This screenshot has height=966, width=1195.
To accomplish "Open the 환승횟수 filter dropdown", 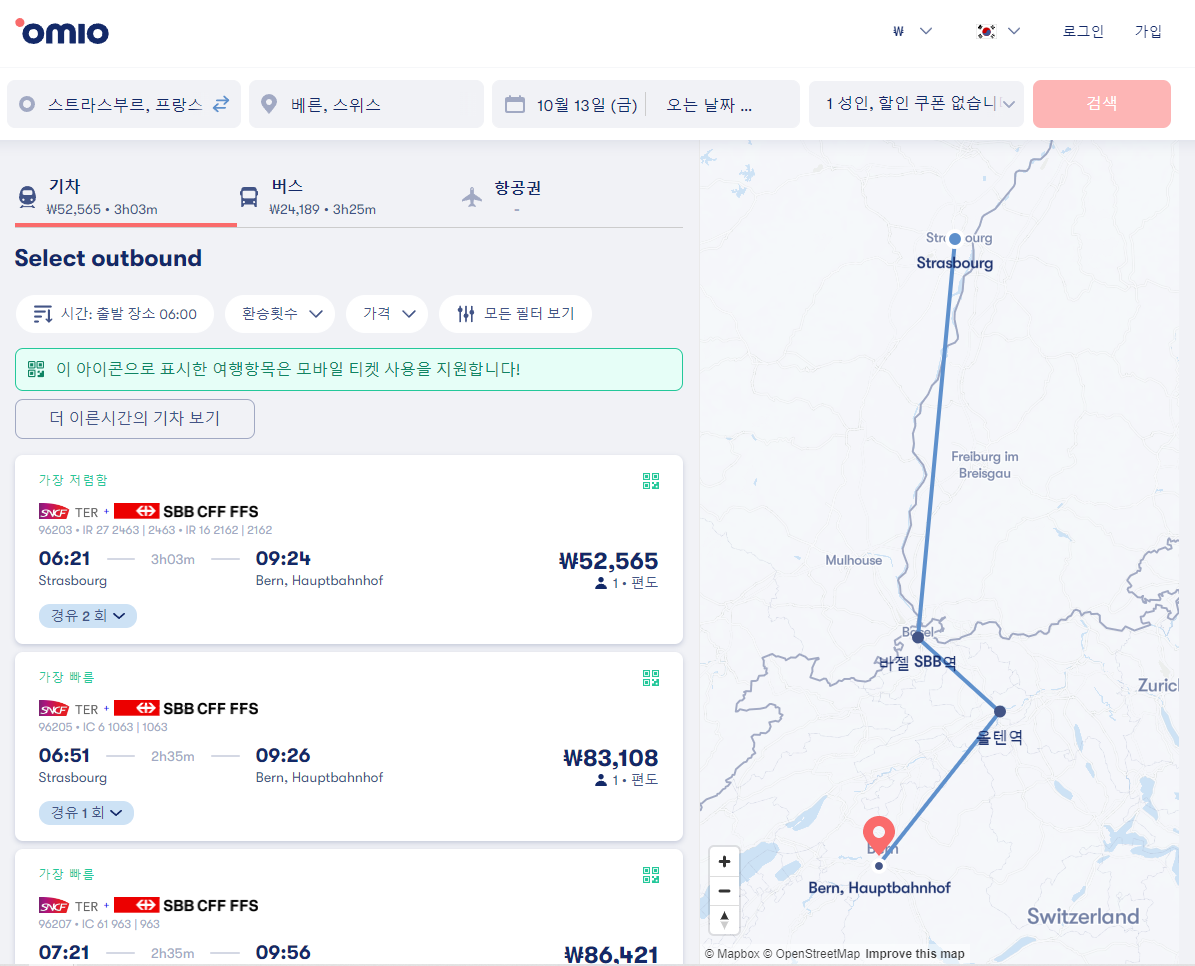I will click(x=280, y=314).
